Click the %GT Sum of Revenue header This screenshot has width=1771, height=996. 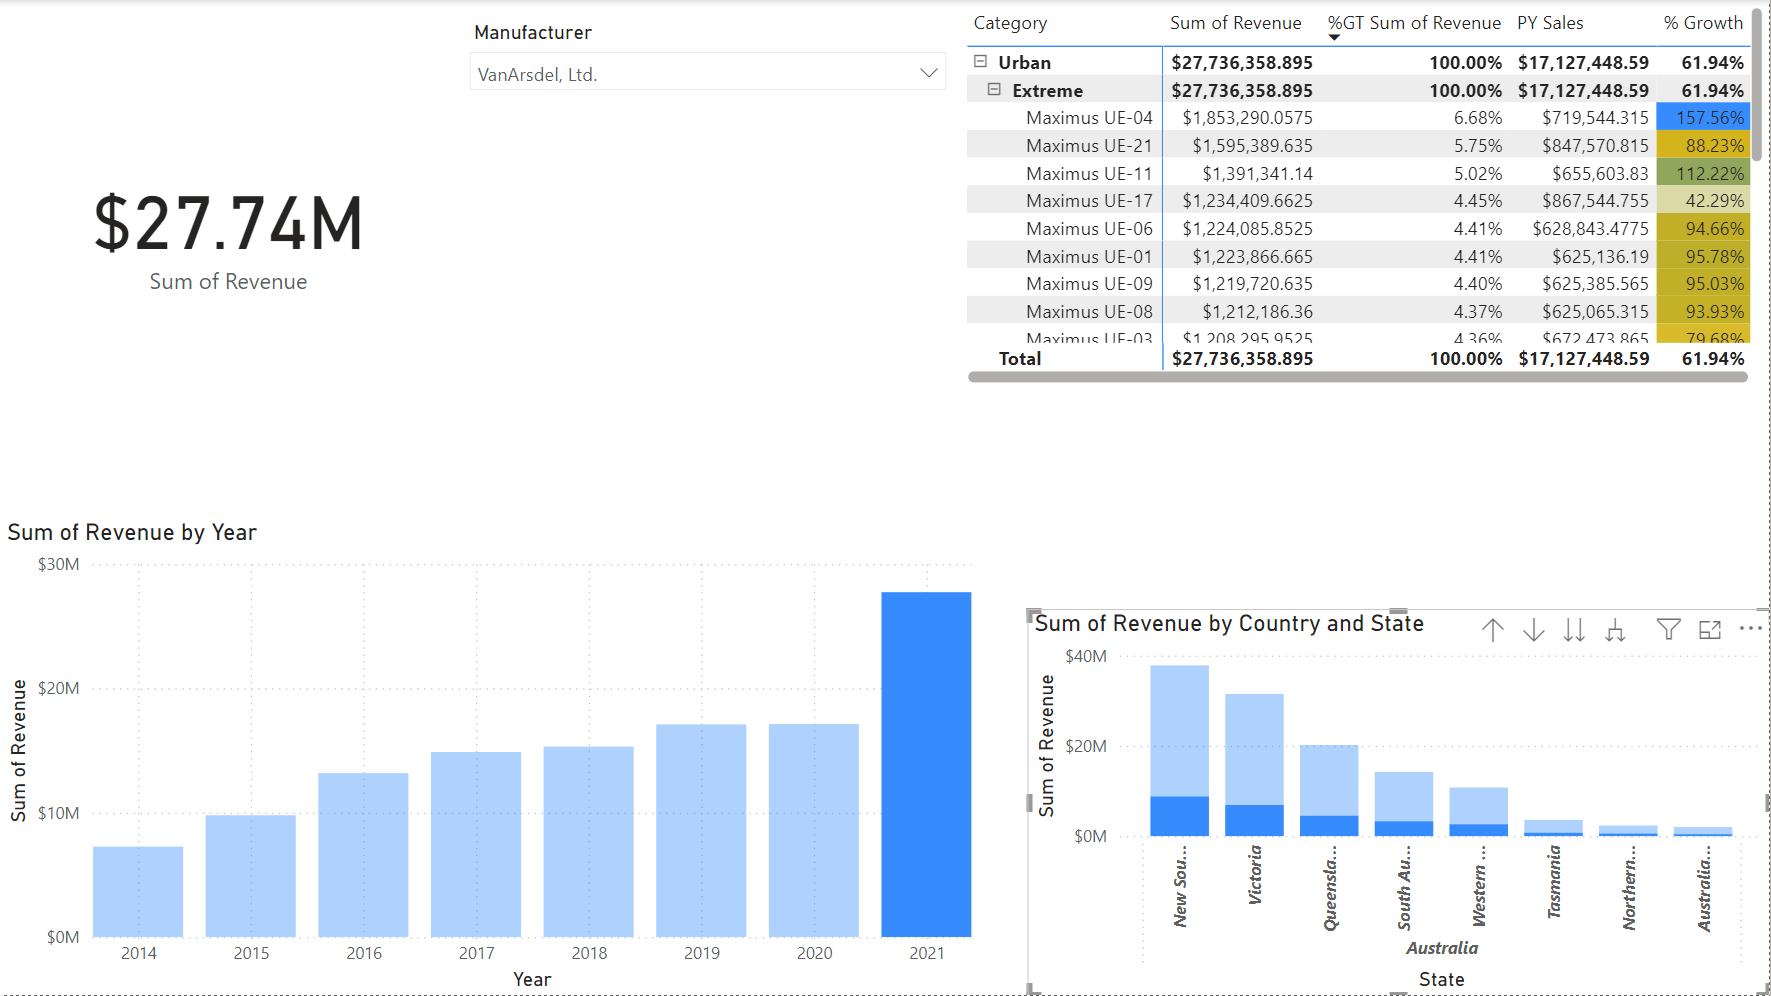[x=1414, y=23]
